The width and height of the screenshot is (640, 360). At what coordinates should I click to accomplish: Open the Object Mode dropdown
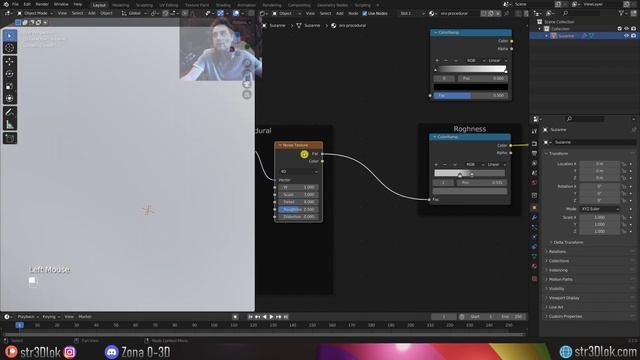35,13
